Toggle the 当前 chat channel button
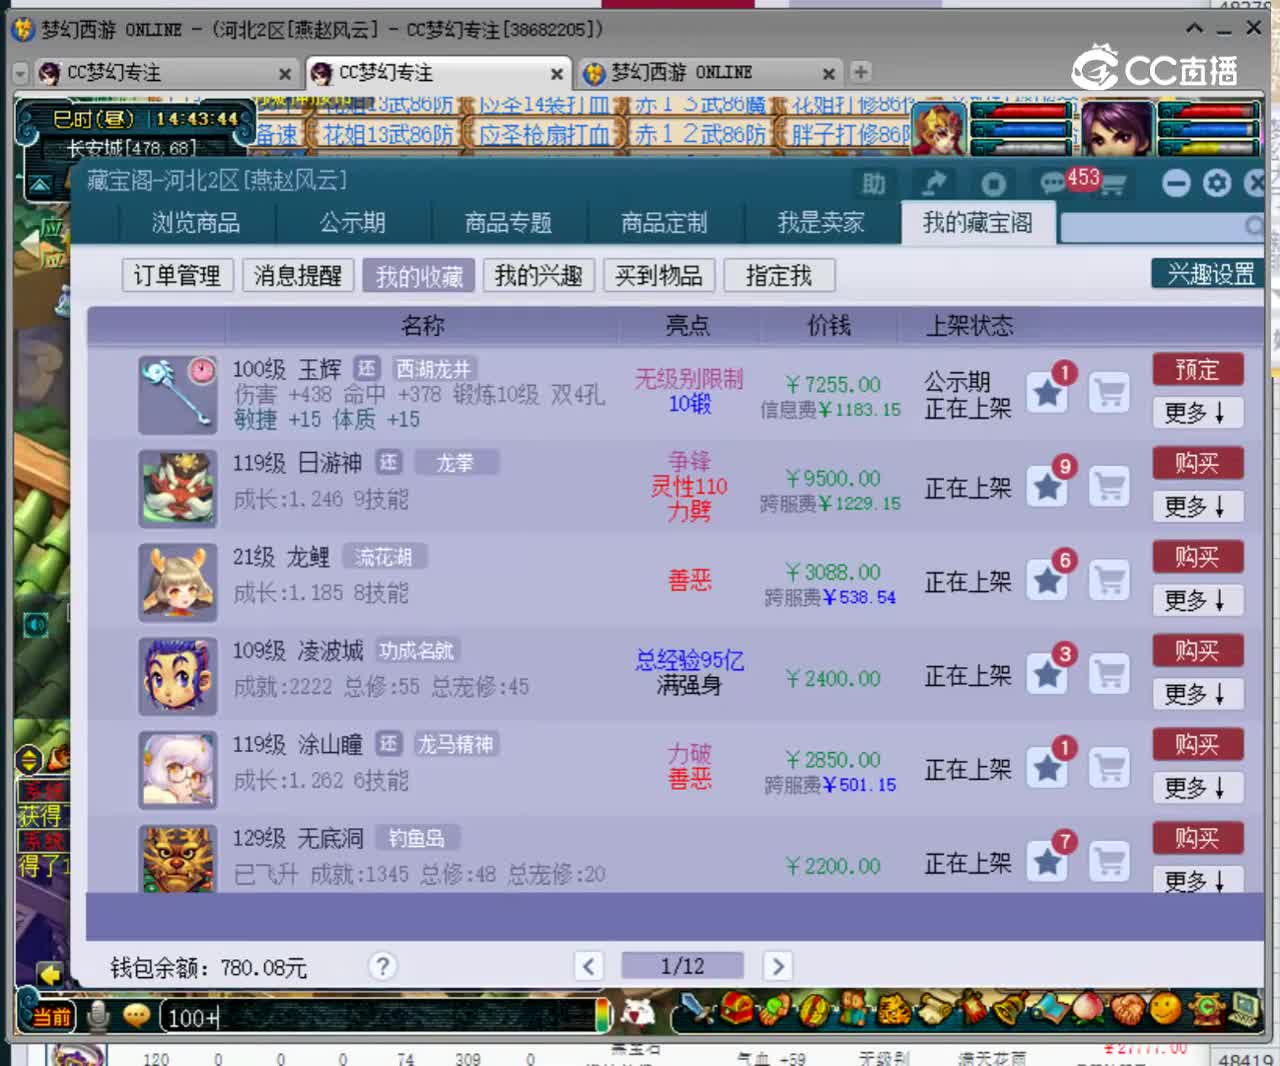1280x1066 pixels. [51, 1017]
